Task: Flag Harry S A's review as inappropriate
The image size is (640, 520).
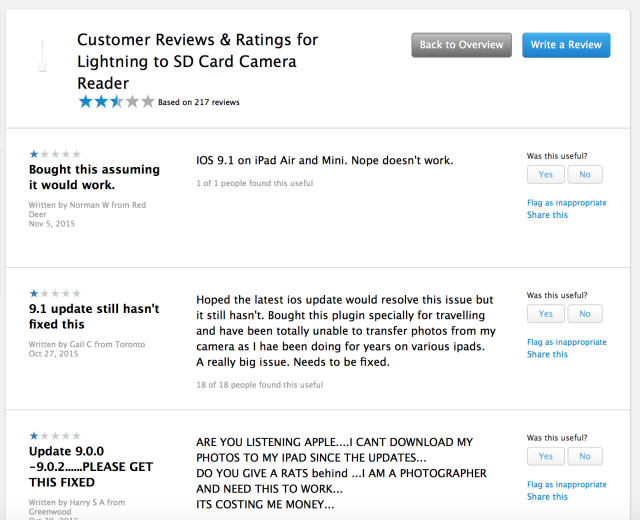Action: pos(567,484)
